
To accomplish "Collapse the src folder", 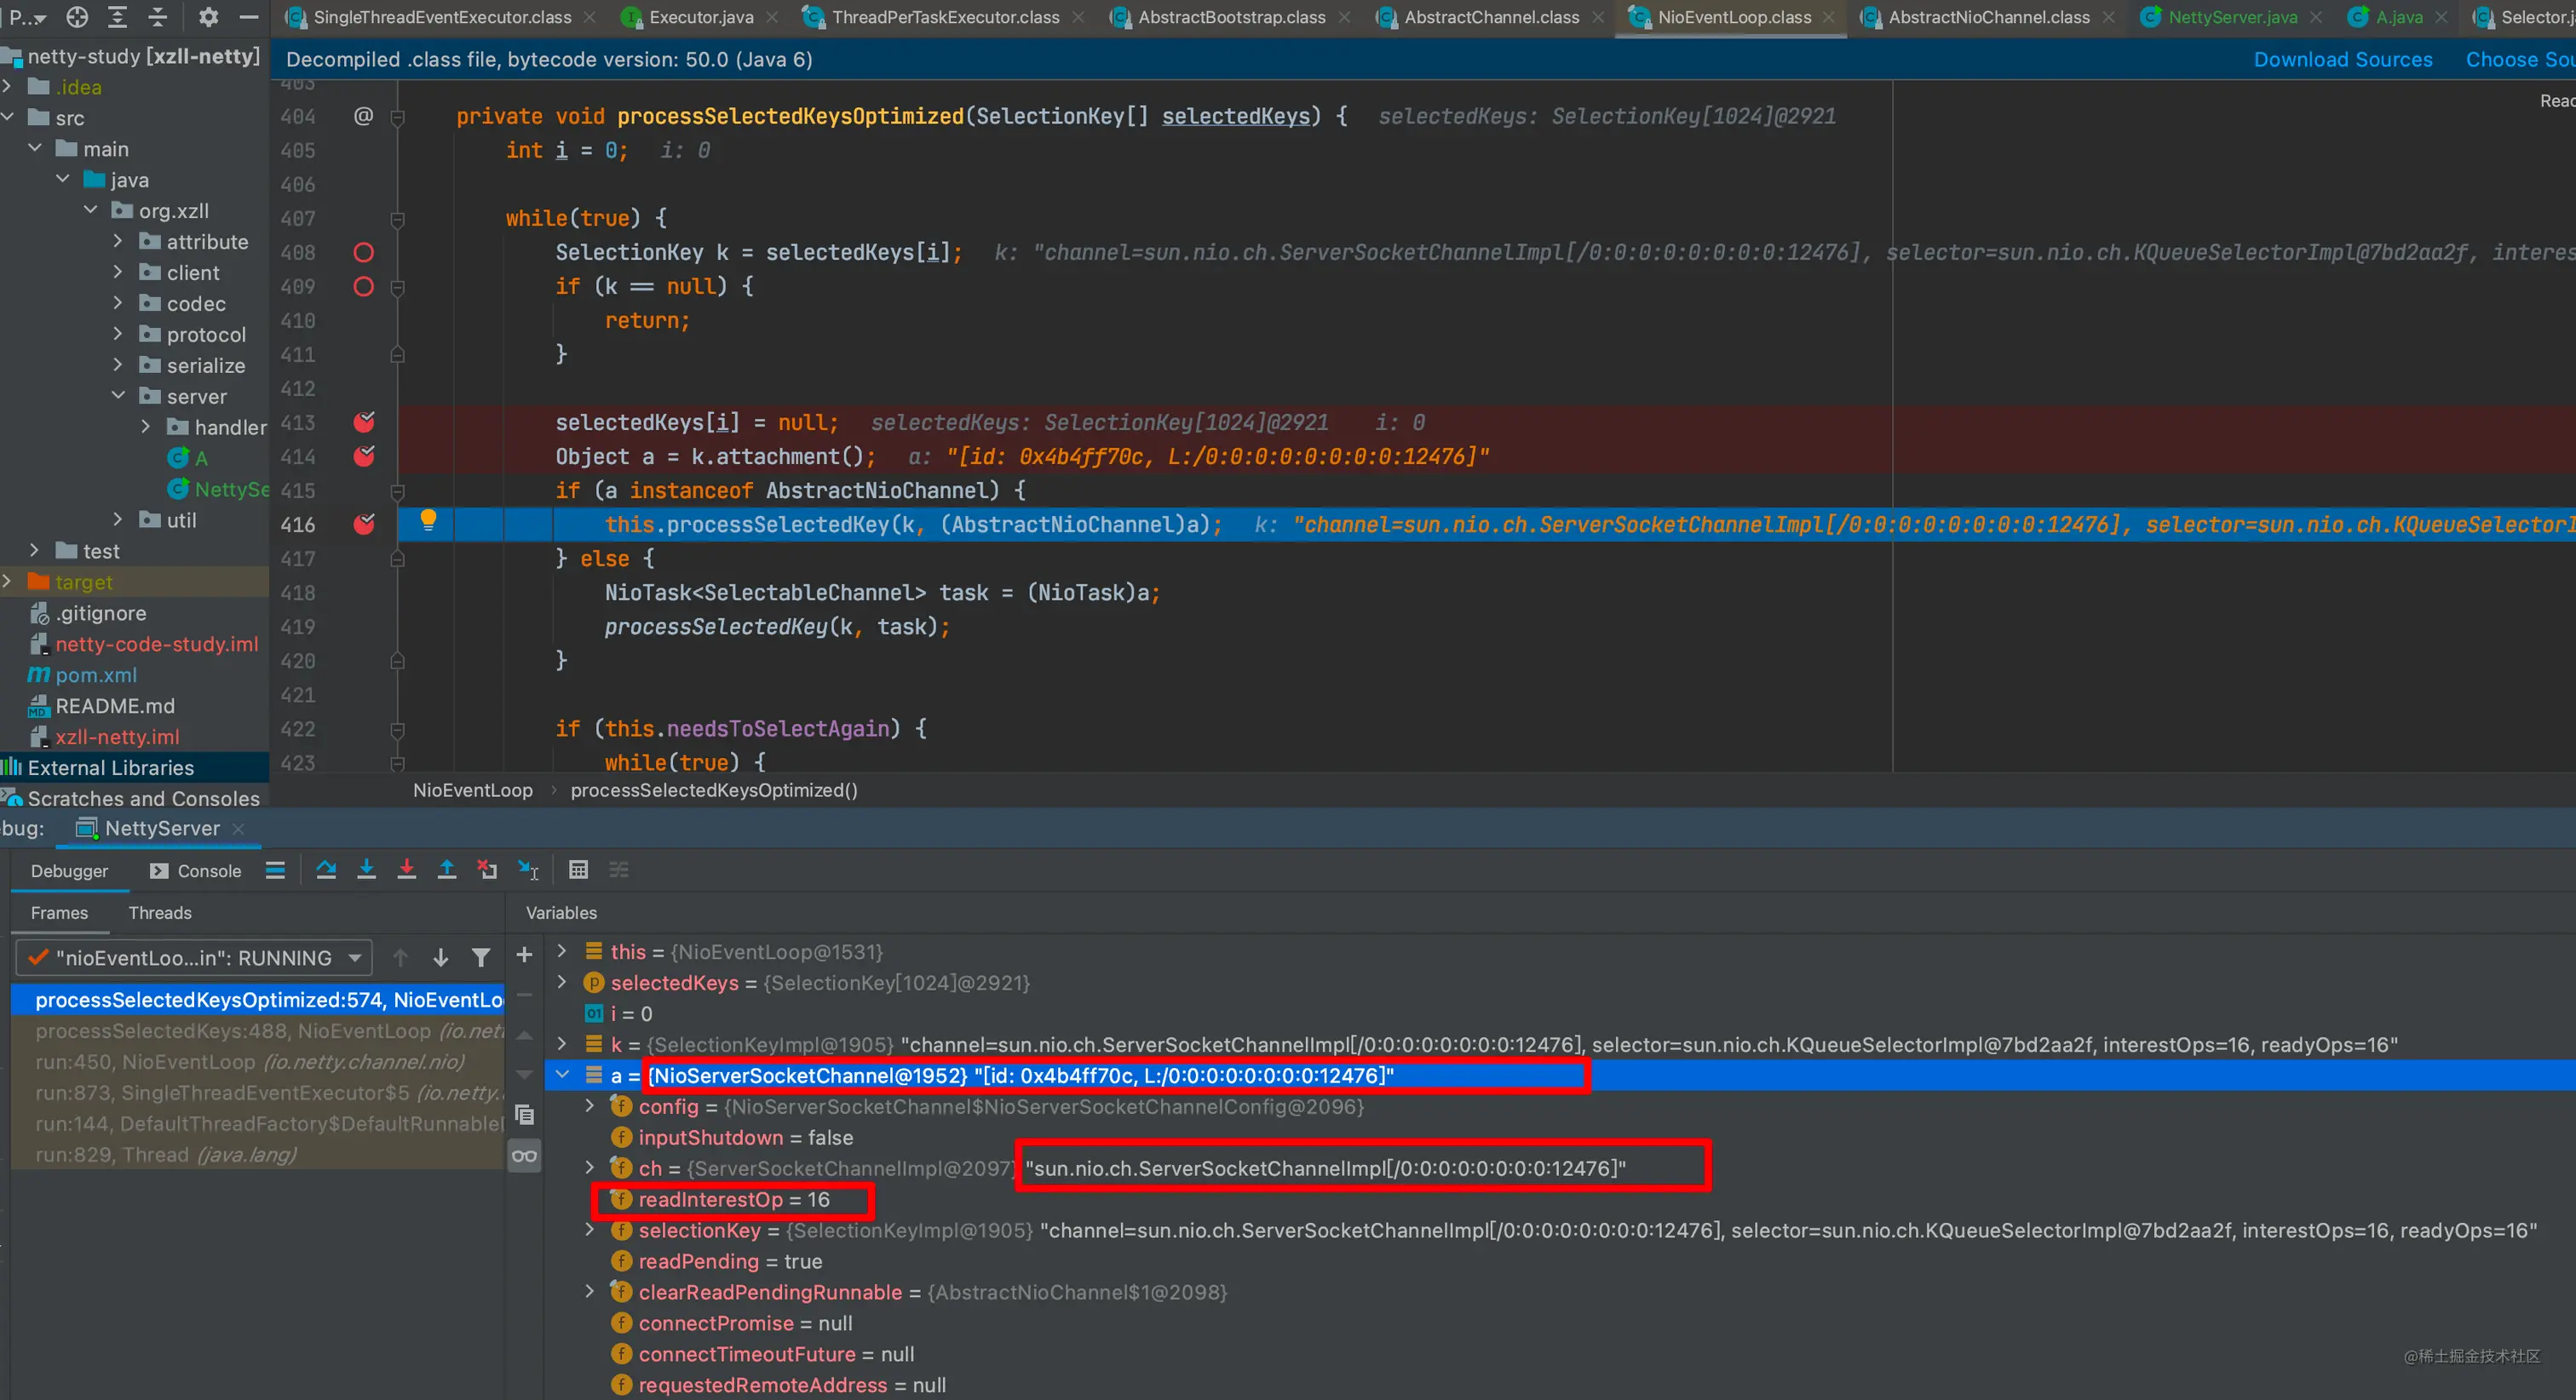I will [7, 118].
